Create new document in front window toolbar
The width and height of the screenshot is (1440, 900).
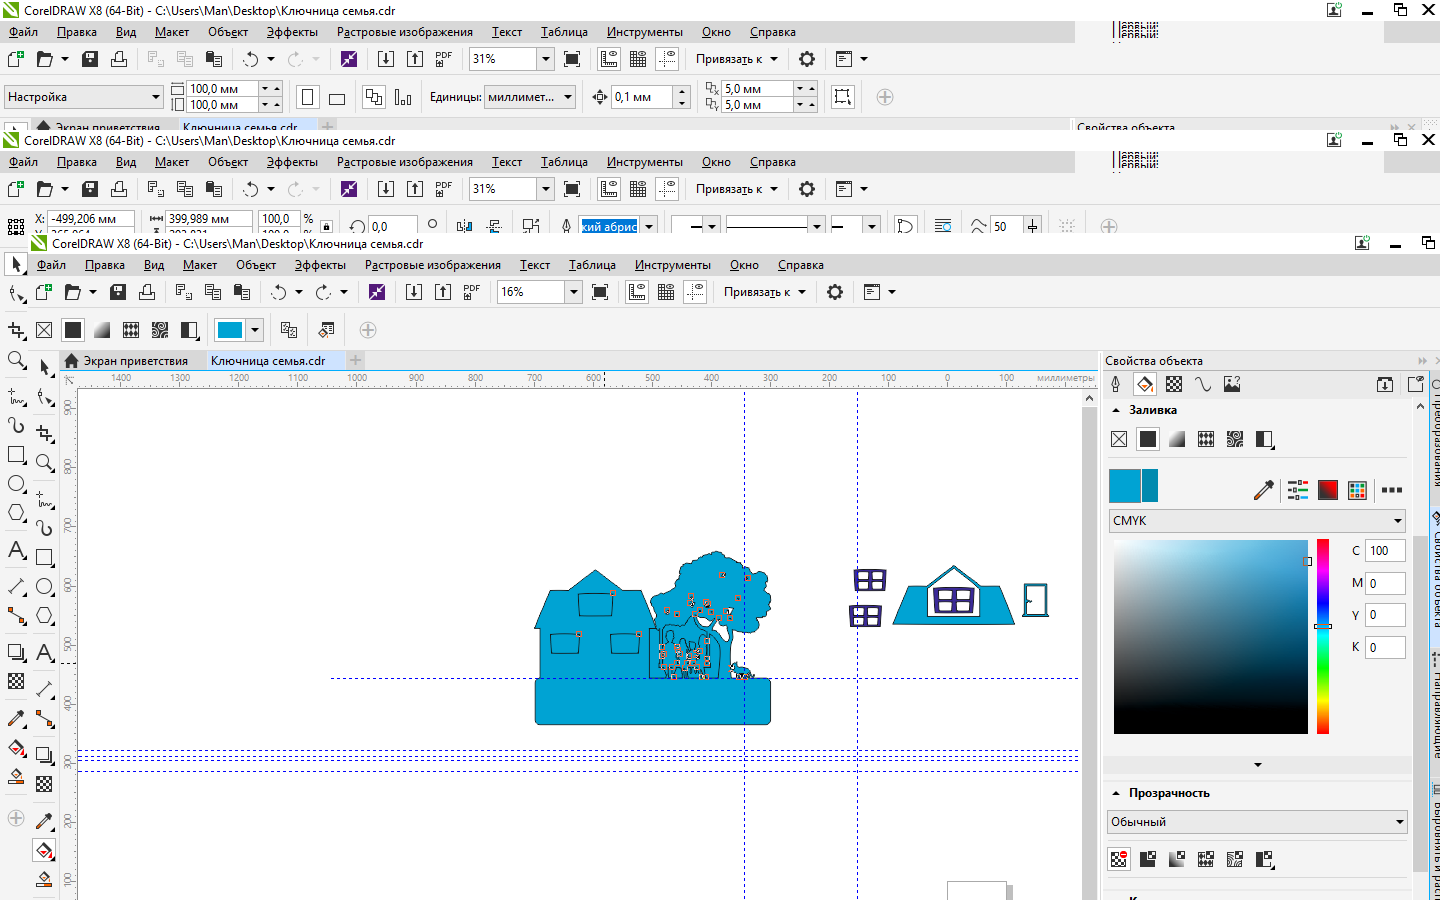tap(44, 292)
